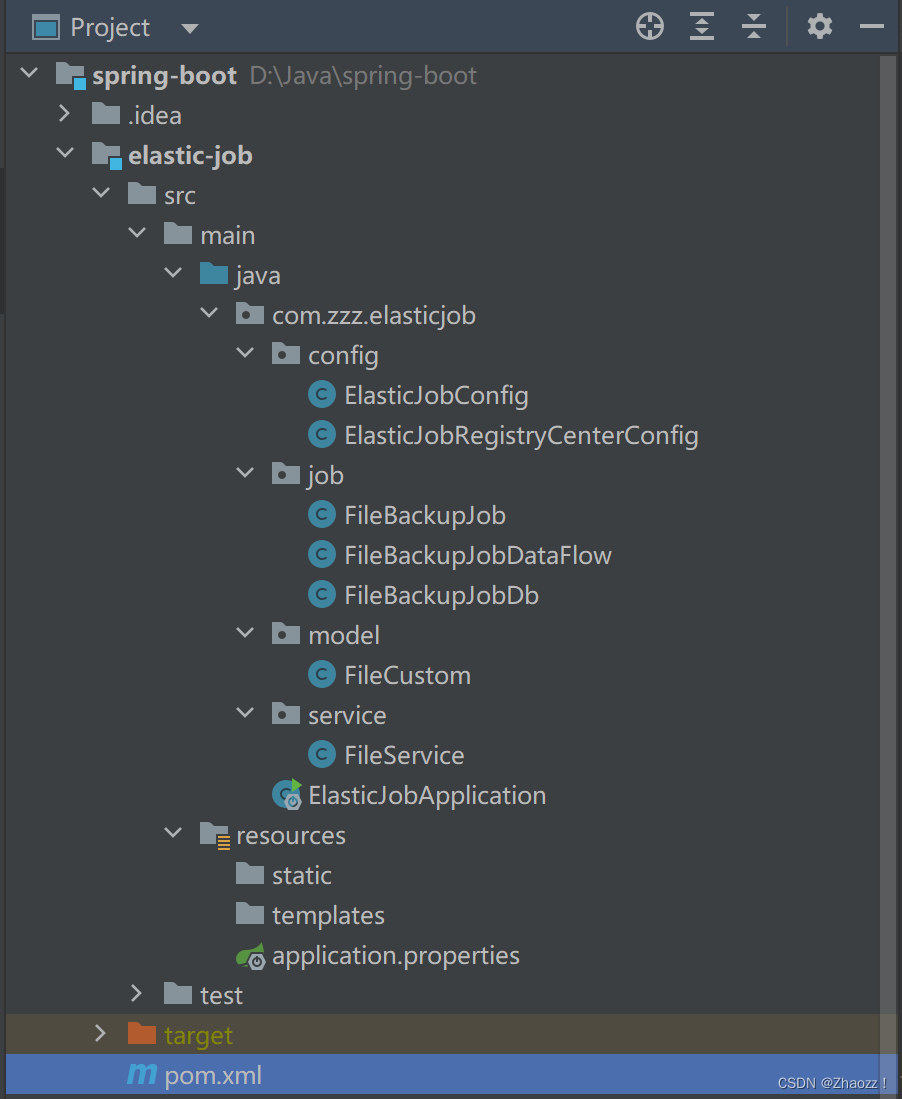The width and height of the screenshot is (902, 1099).
Task: Click the Collapse All toolbar icon
Action: 753,27
